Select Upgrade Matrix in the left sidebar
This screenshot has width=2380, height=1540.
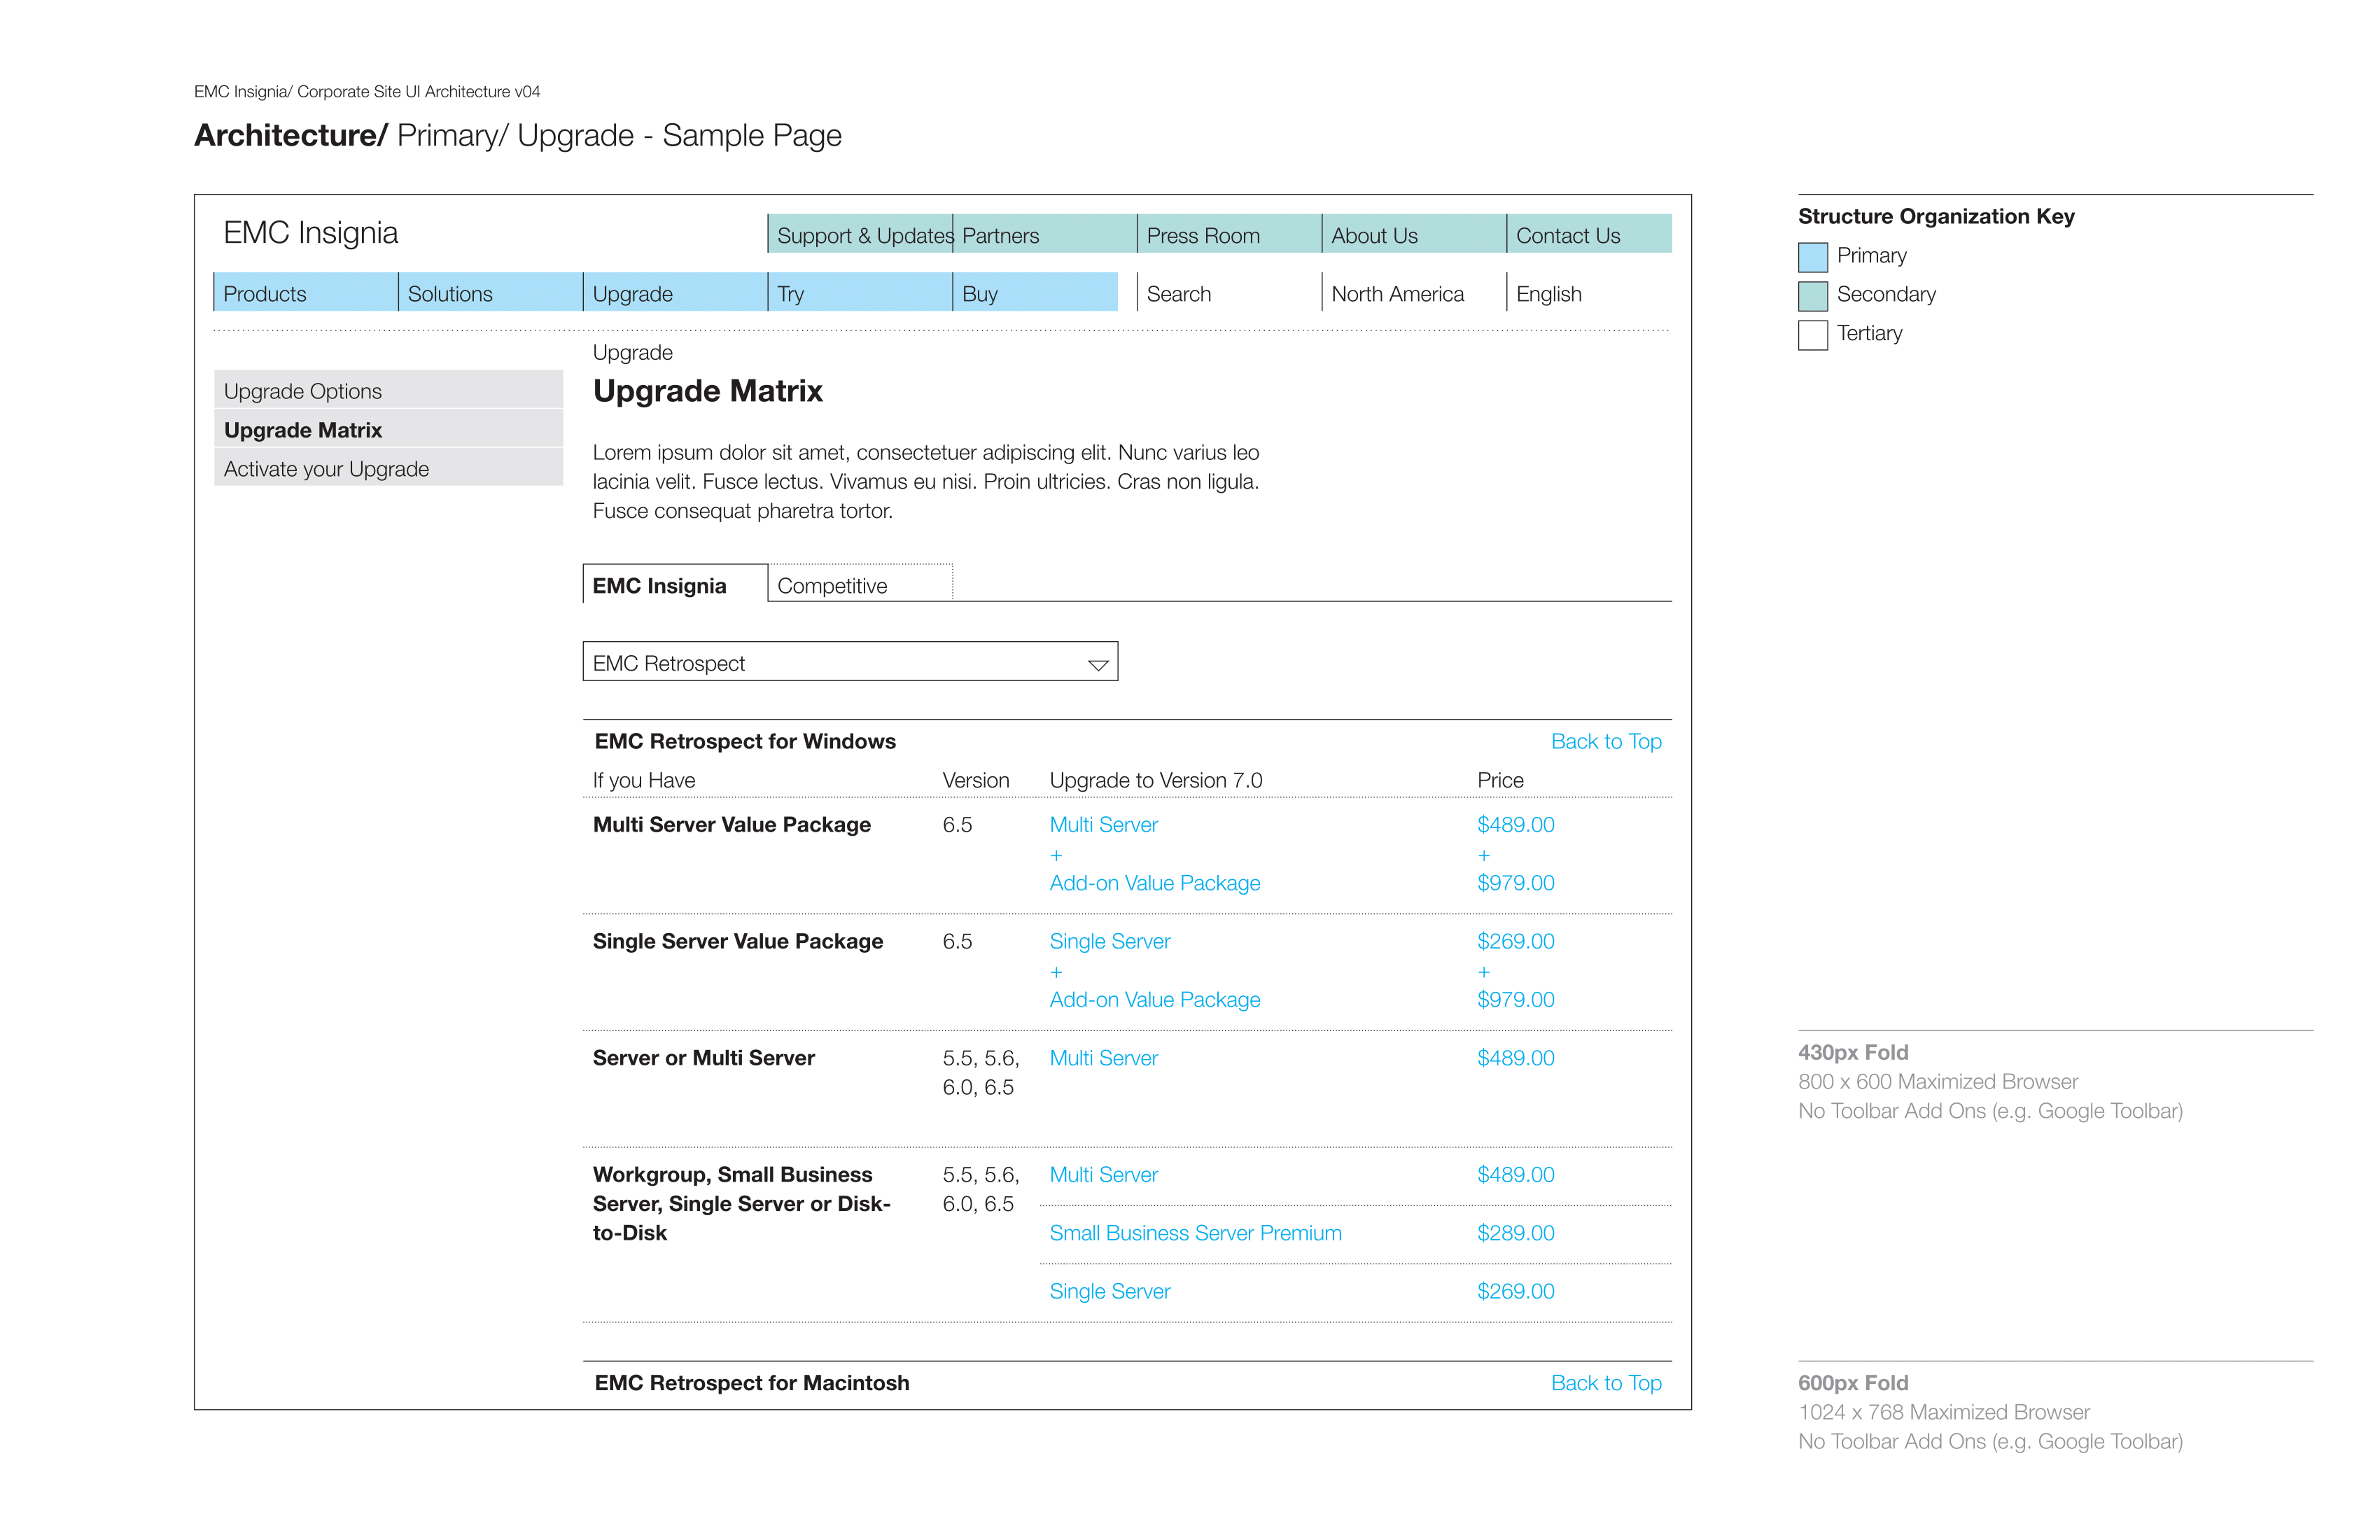pos(388,429)
